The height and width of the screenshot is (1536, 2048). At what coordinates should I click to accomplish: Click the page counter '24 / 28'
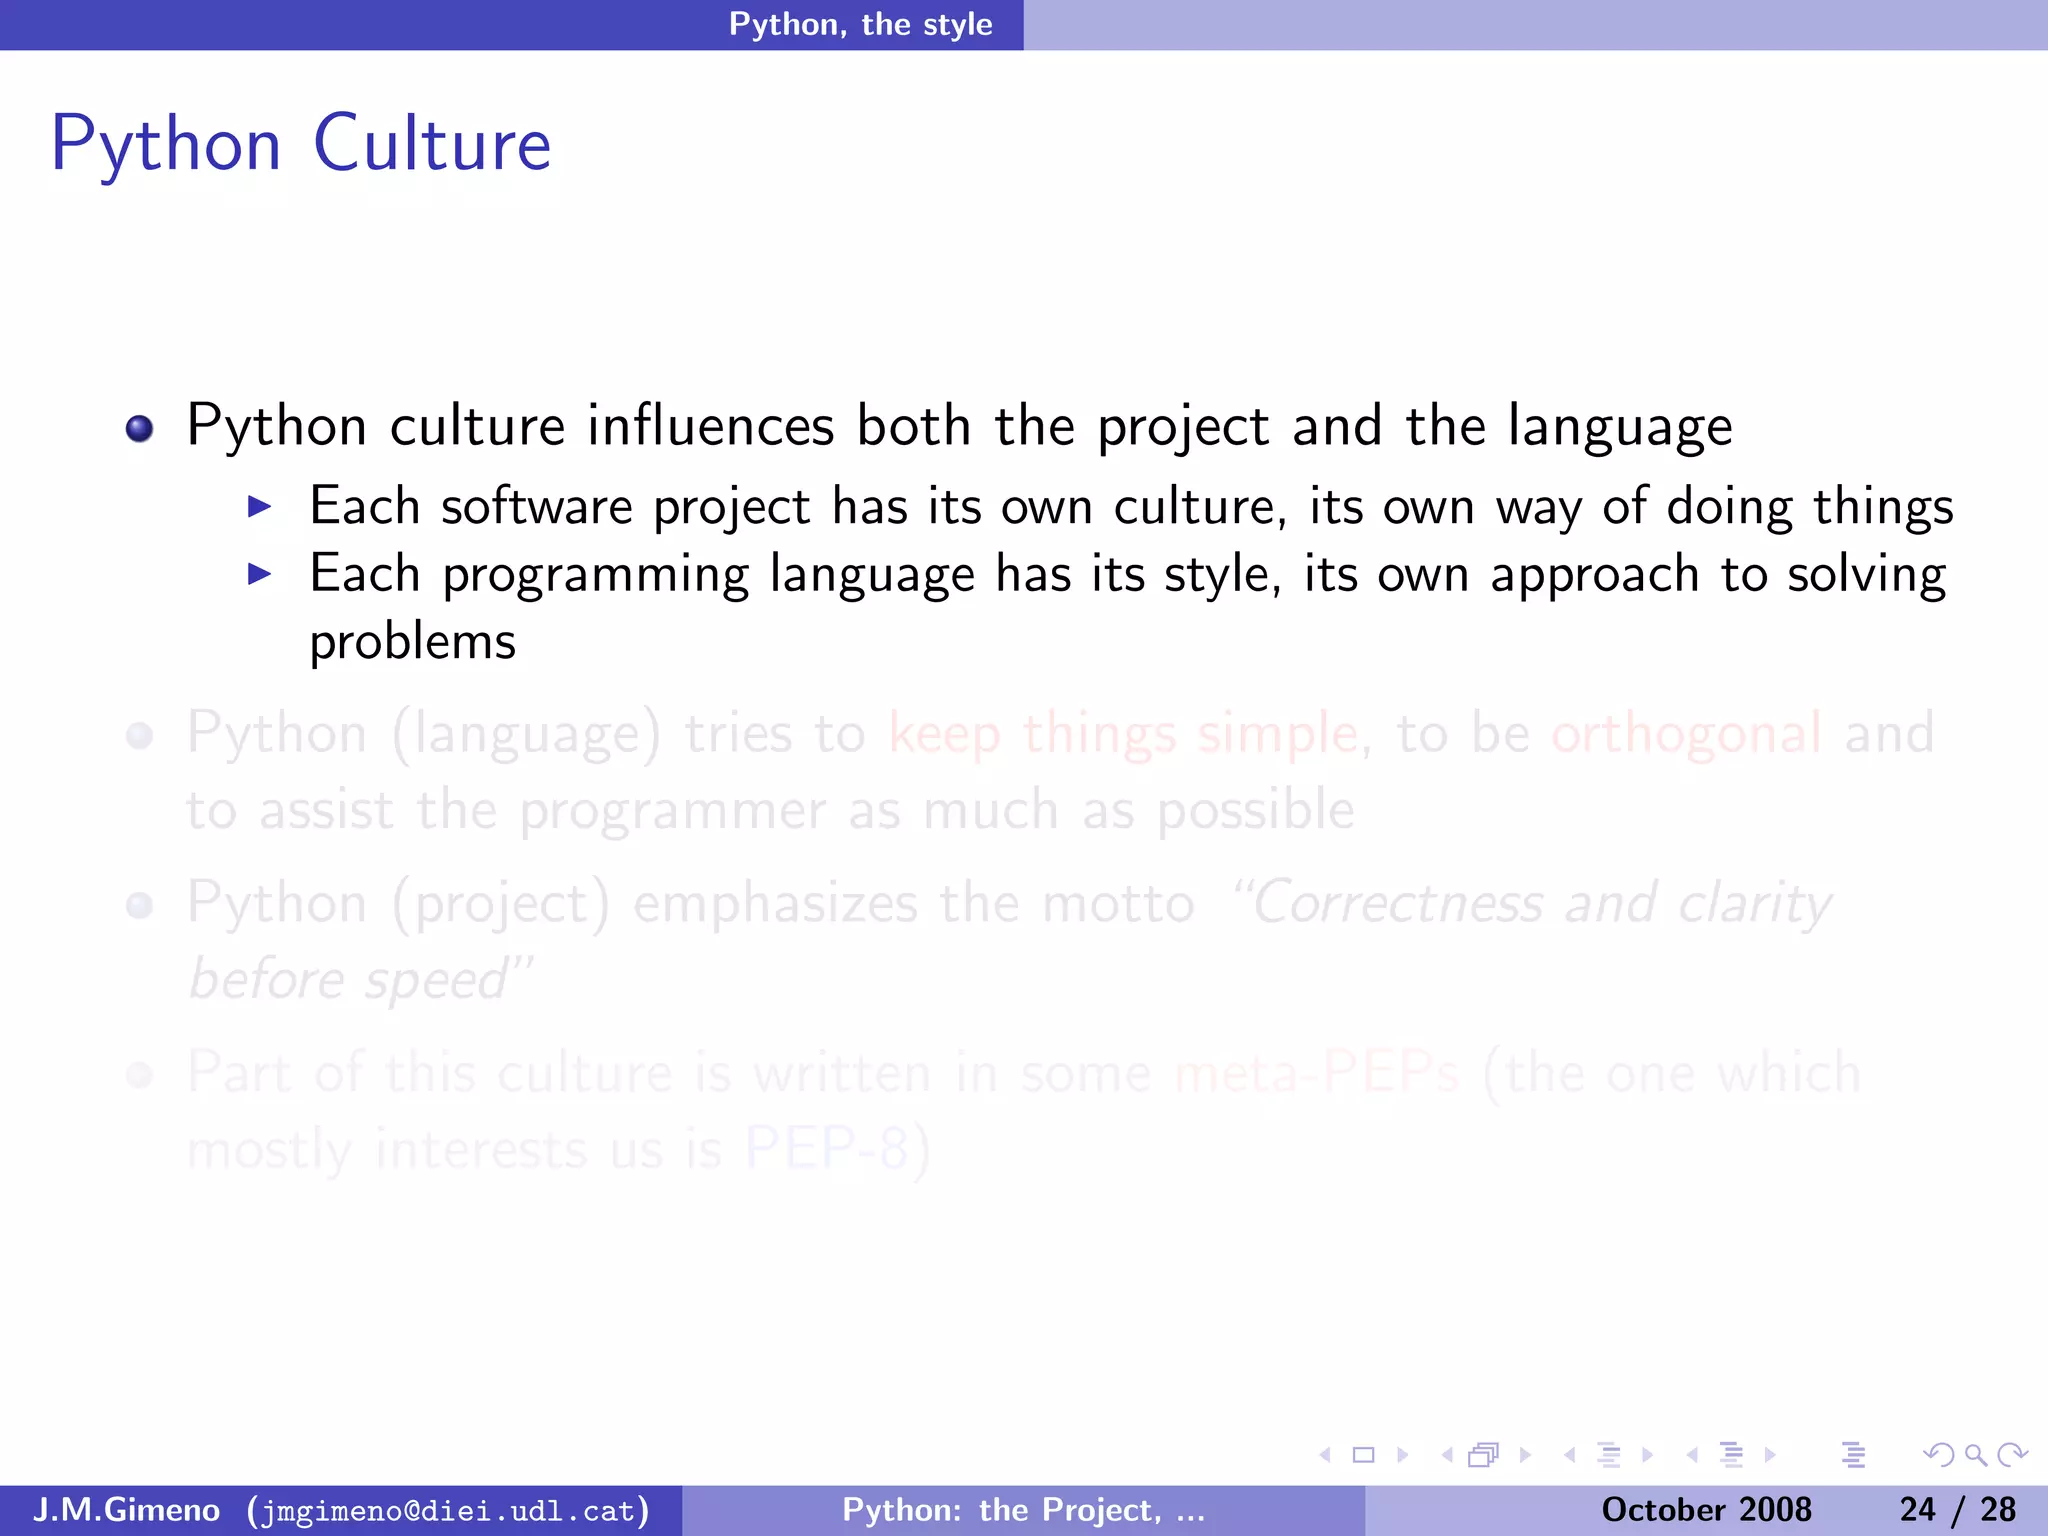pos(1957,1510)
